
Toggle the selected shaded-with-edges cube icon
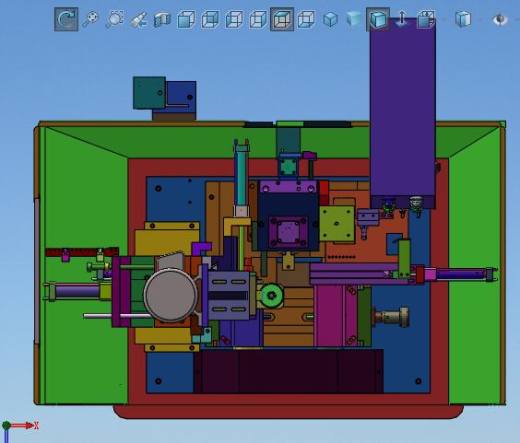tap(378, 19)
